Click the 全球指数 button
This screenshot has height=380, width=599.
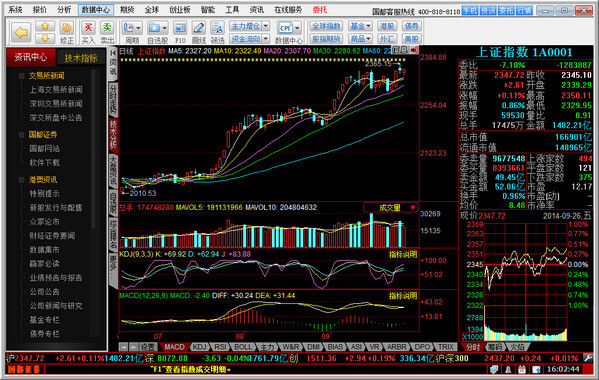[326, 26]
